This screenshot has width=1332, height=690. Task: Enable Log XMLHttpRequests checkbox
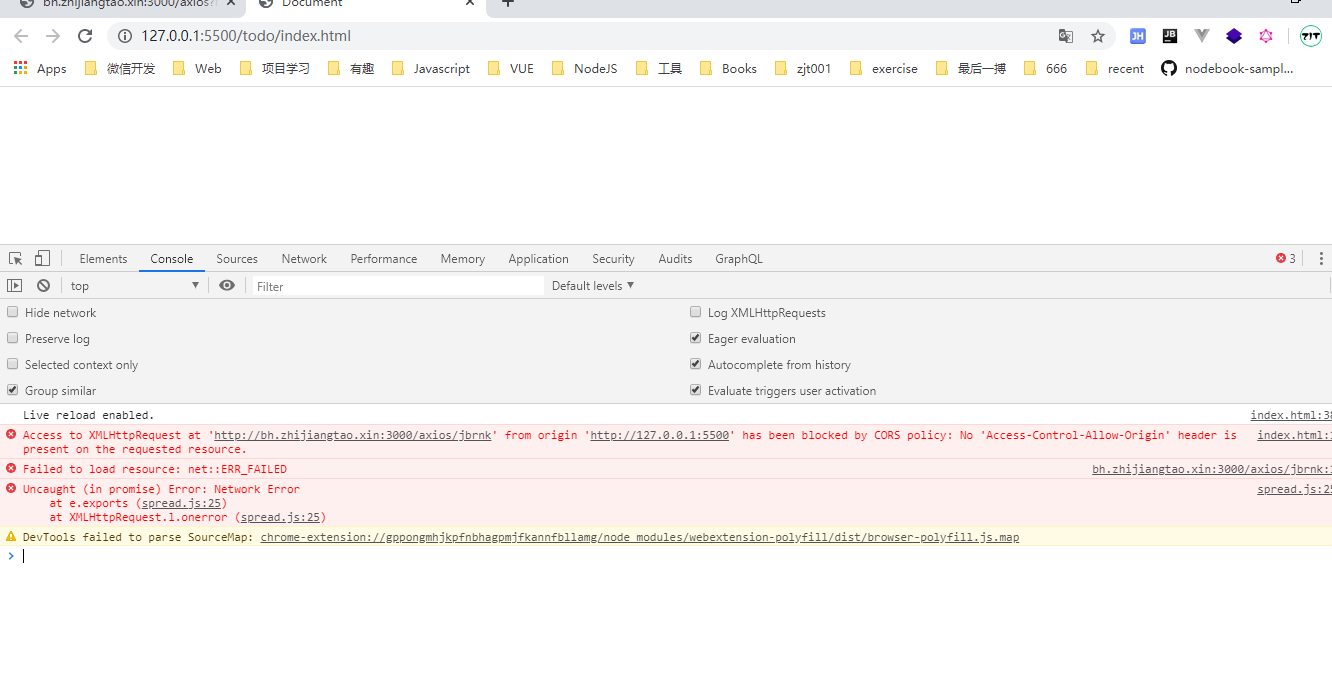pyautogui.click(x=696, y=312)
